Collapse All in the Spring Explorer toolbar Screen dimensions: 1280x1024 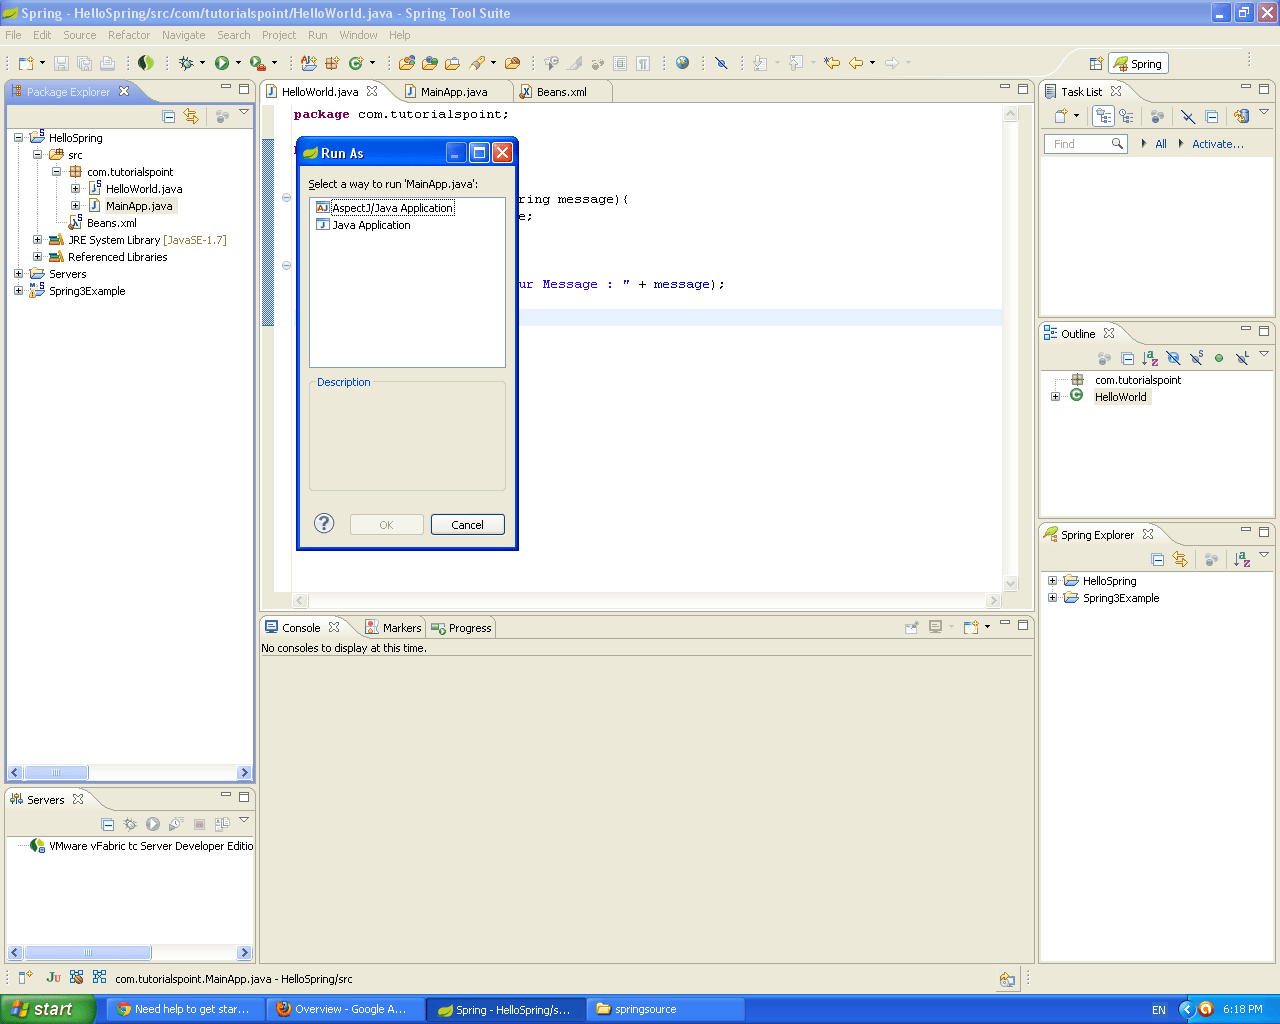(x=1158, y=560)
